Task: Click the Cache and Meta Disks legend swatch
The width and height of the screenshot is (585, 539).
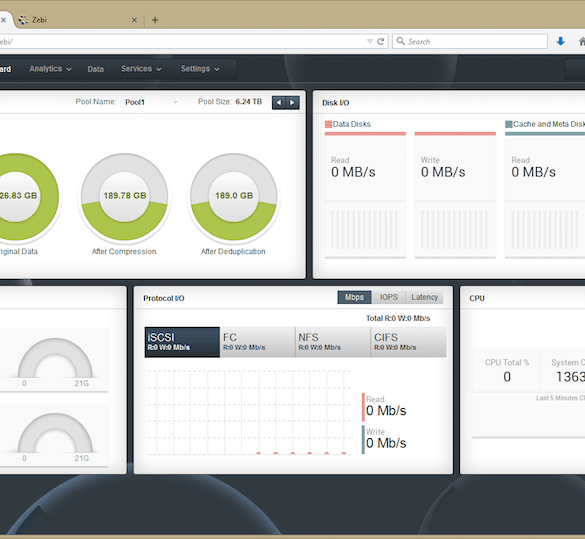Action: (x=509, y=124)
